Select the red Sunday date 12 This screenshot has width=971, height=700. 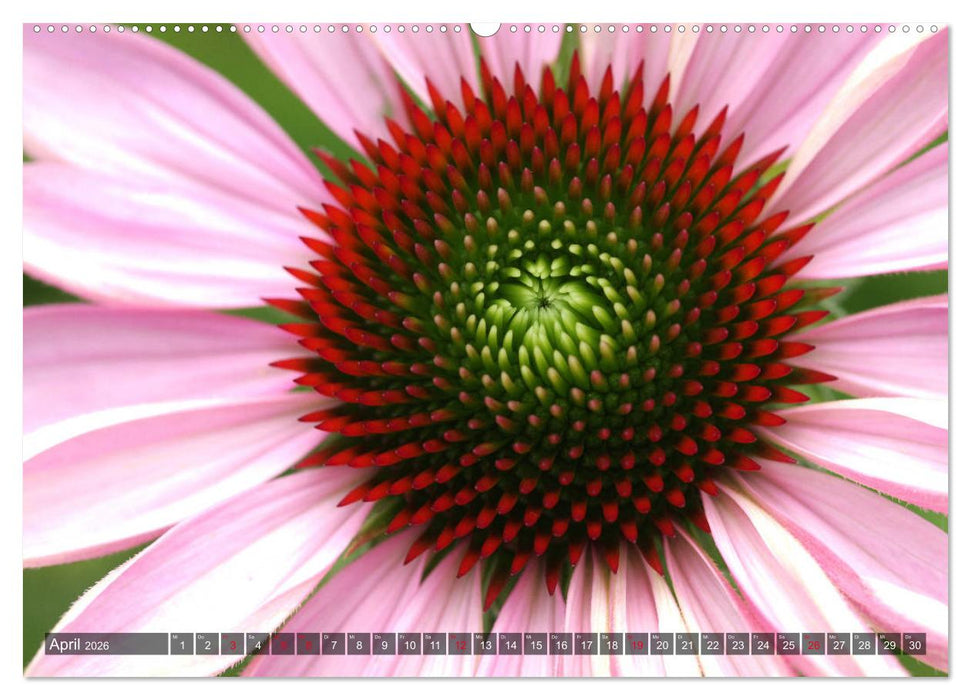460,644
